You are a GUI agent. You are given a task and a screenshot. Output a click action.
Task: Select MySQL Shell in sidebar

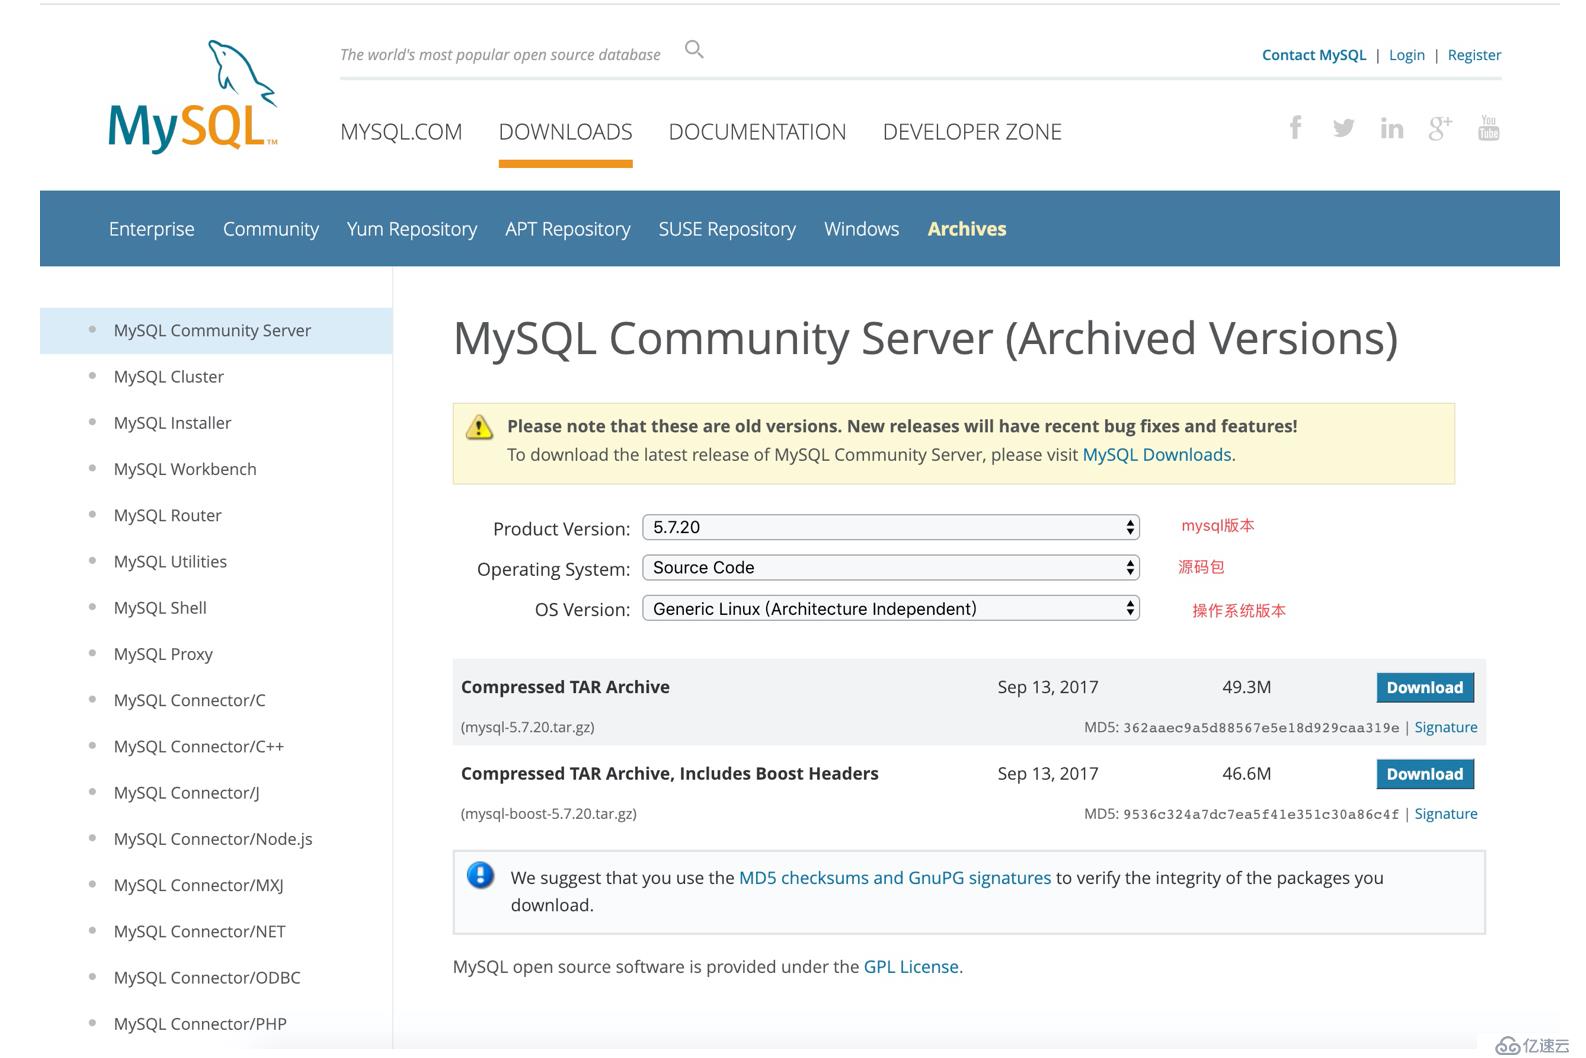click(160, 608)
